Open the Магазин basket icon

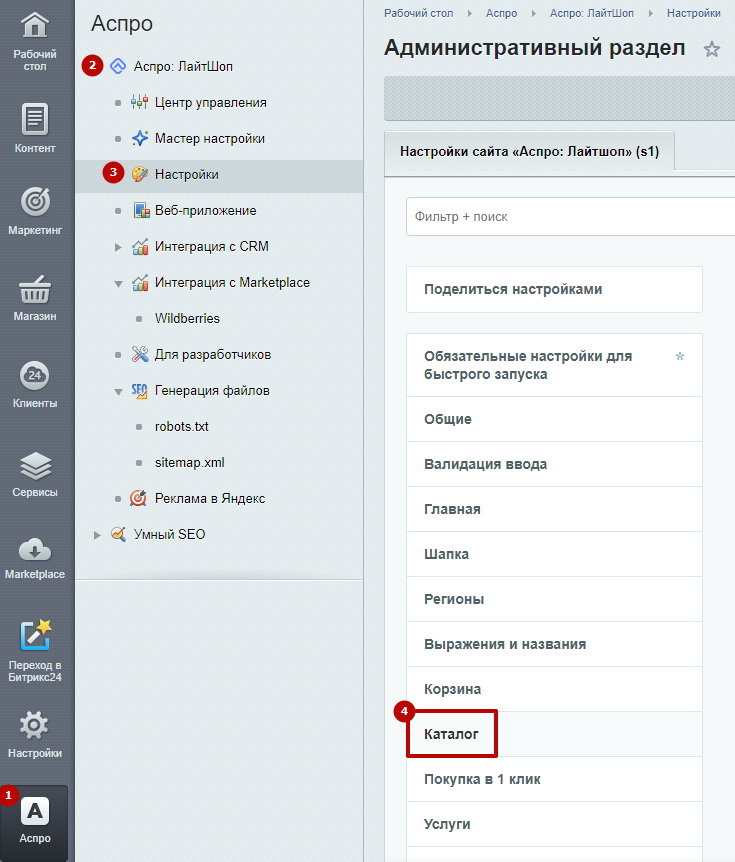point(35,290)
